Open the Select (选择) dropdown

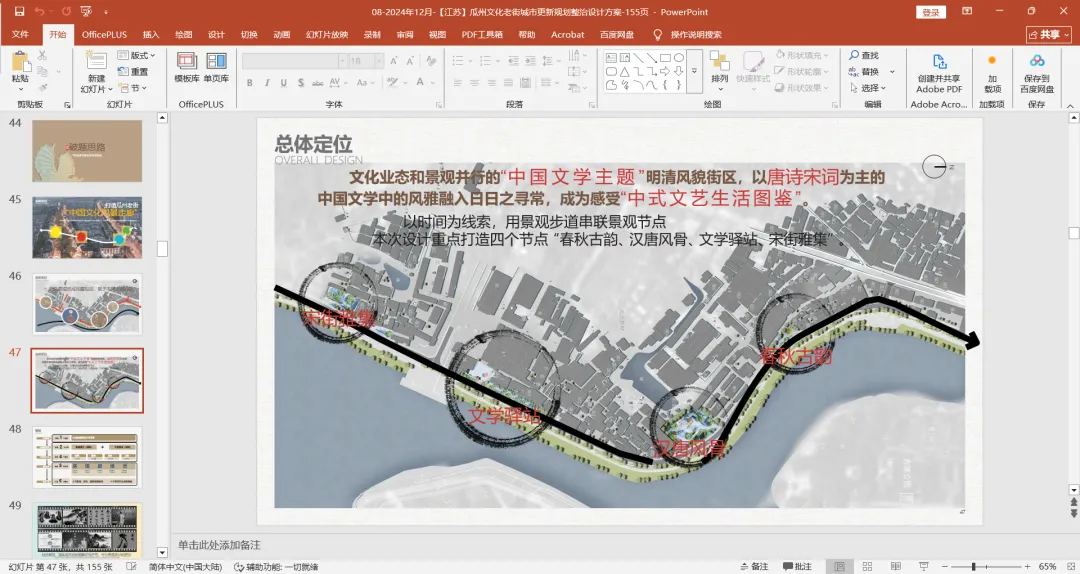click(868, 88)
